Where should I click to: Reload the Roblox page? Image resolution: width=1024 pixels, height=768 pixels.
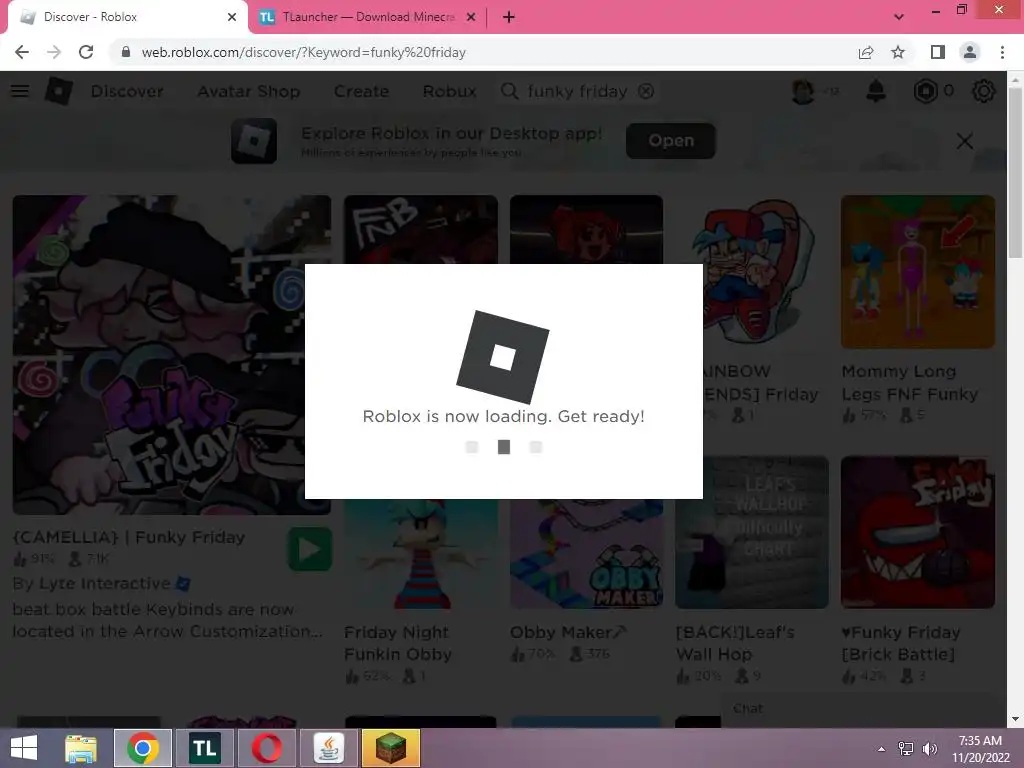tap(86, 52)
